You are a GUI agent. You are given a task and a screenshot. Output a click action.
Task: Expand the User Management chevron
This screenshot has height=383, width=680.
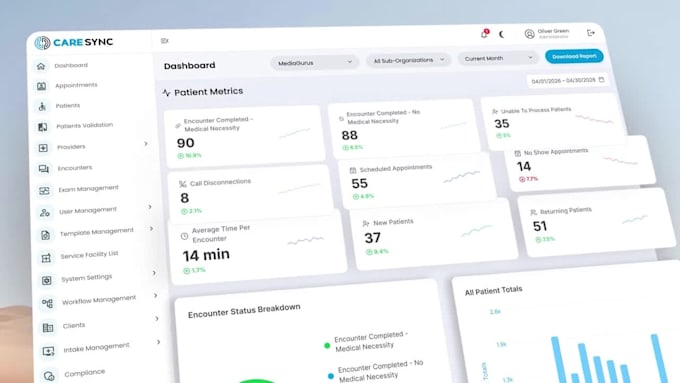tap(150, 207)
